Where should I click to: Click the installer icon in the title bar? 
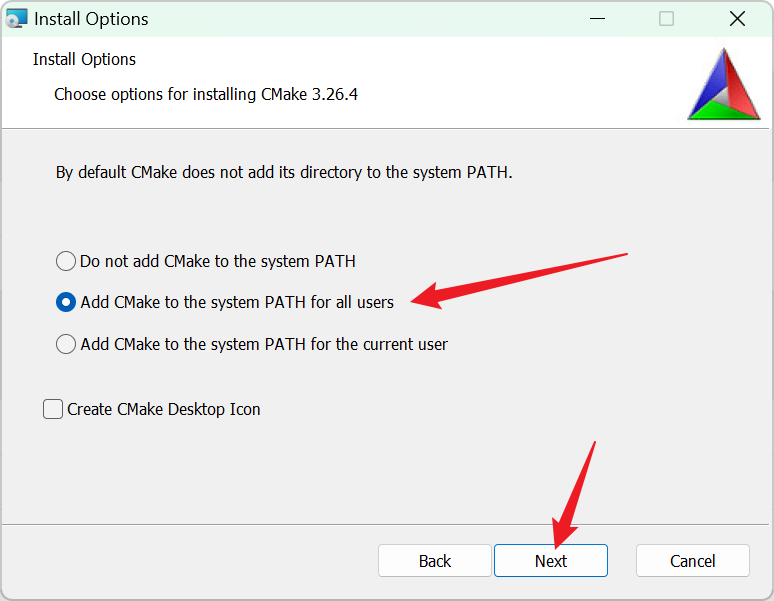[x=16, y=19]
